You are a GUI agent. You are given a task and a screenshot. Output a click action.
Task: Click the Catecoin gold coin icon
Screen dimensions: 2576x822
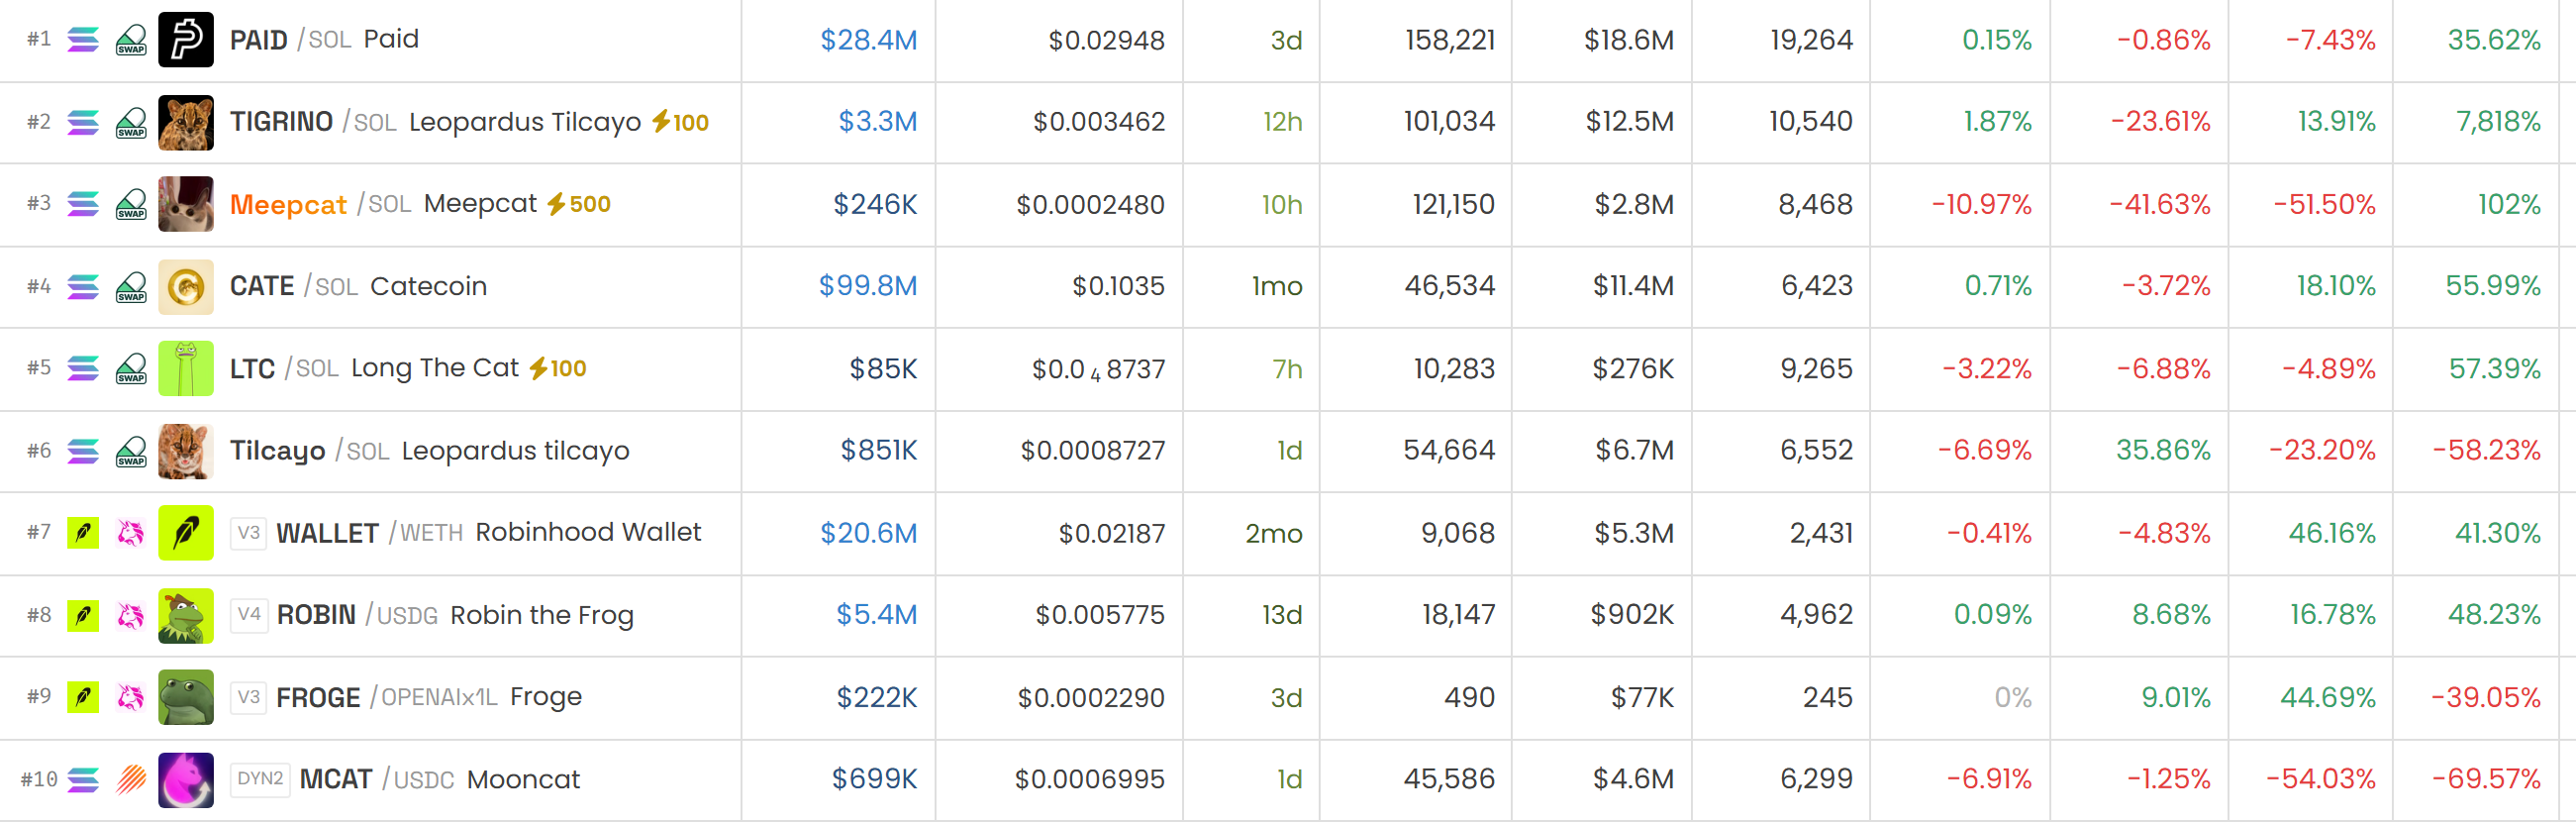[186, 287]
